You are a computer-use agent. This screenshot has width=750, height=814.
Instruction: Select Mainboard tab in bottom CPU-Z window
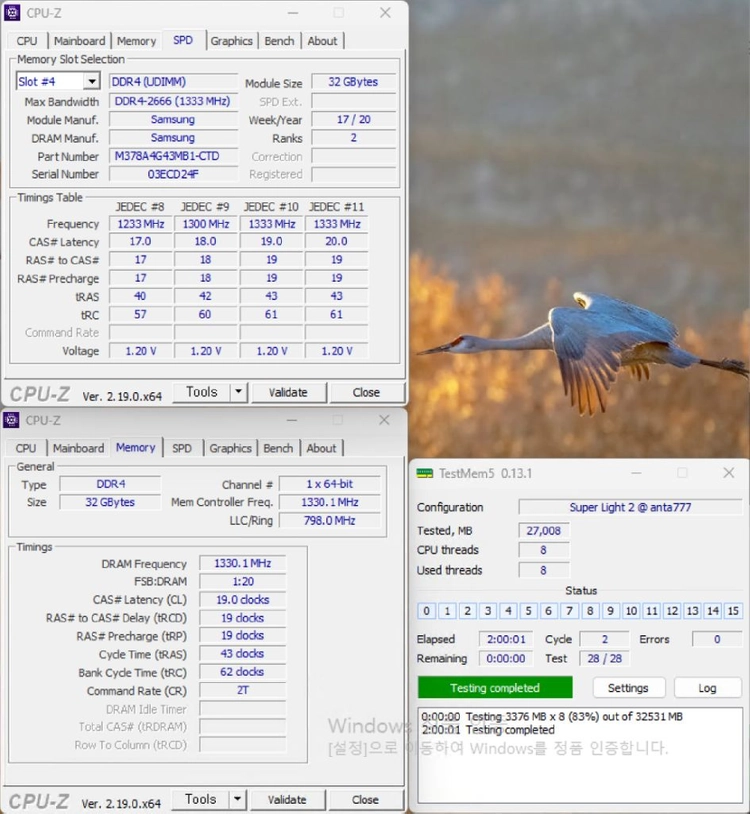(x=78, y=448)
